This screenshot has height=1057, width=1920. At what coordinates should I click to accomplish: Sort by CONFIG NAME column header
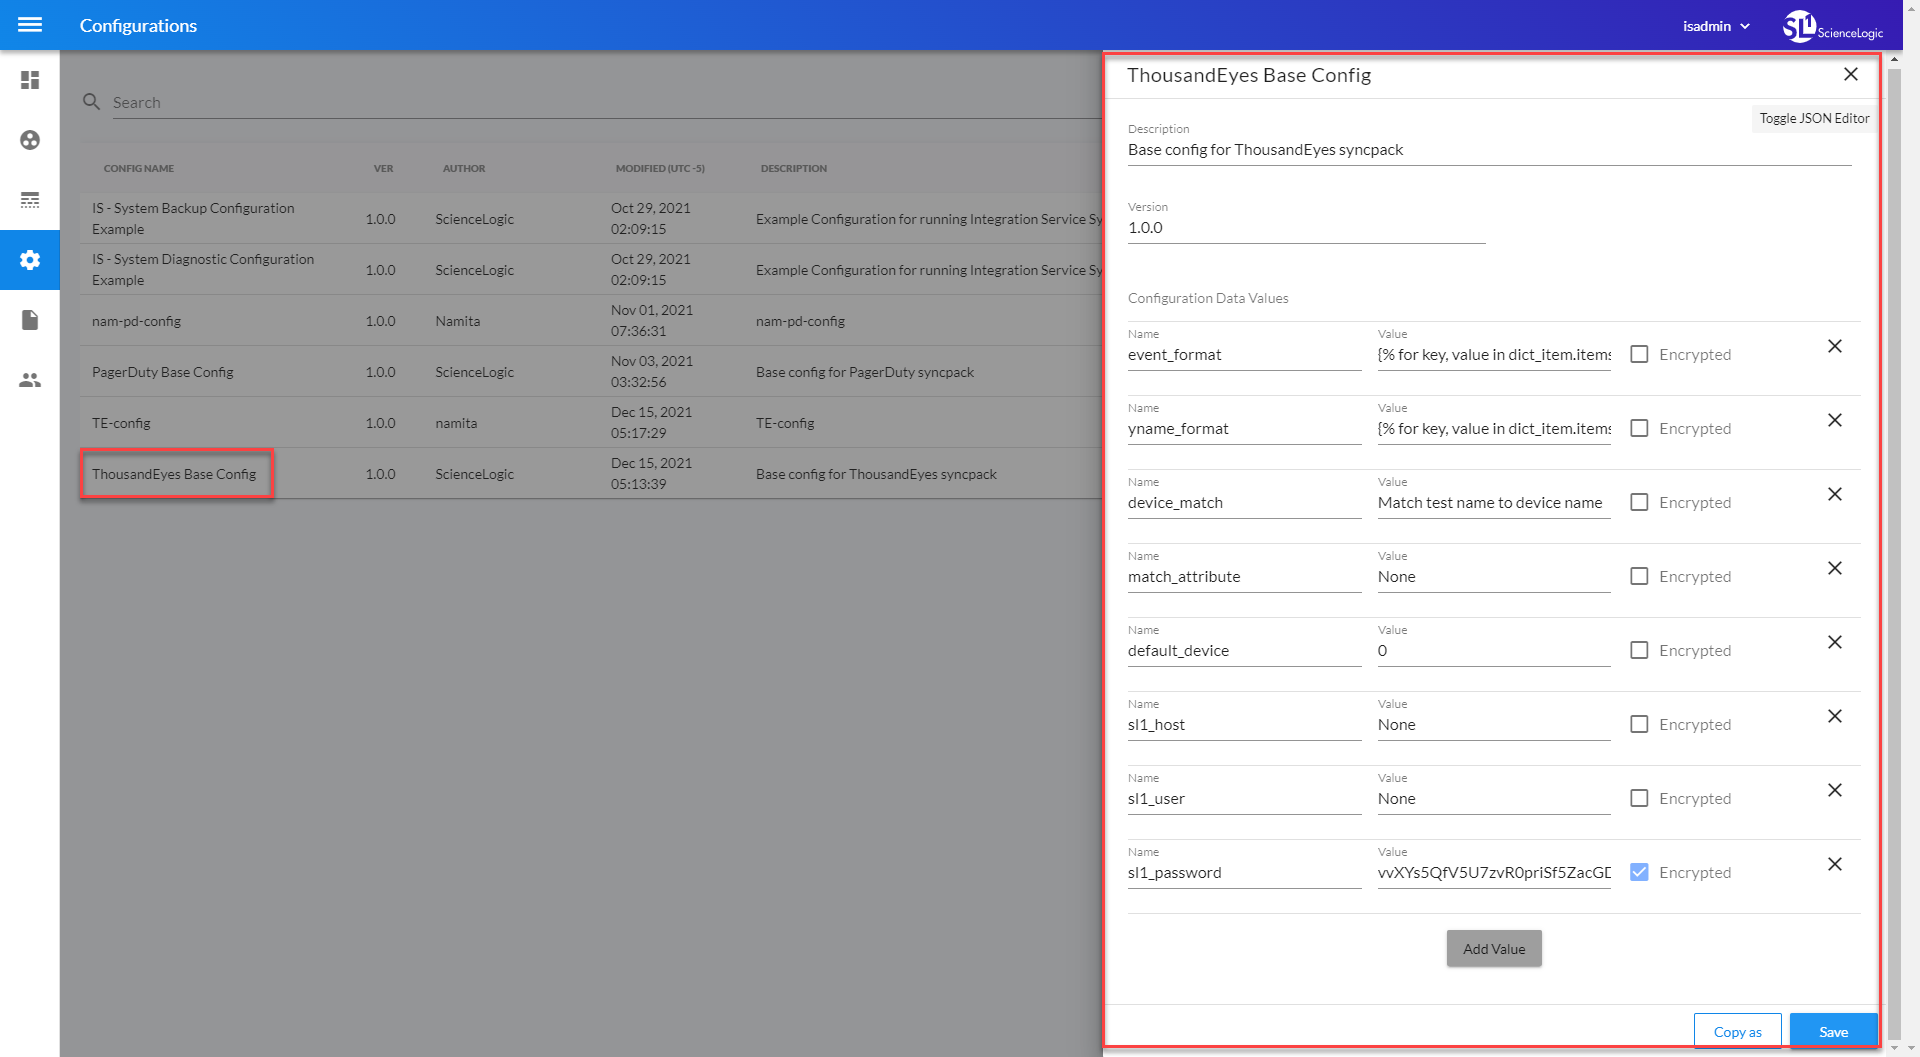[139, 168]
